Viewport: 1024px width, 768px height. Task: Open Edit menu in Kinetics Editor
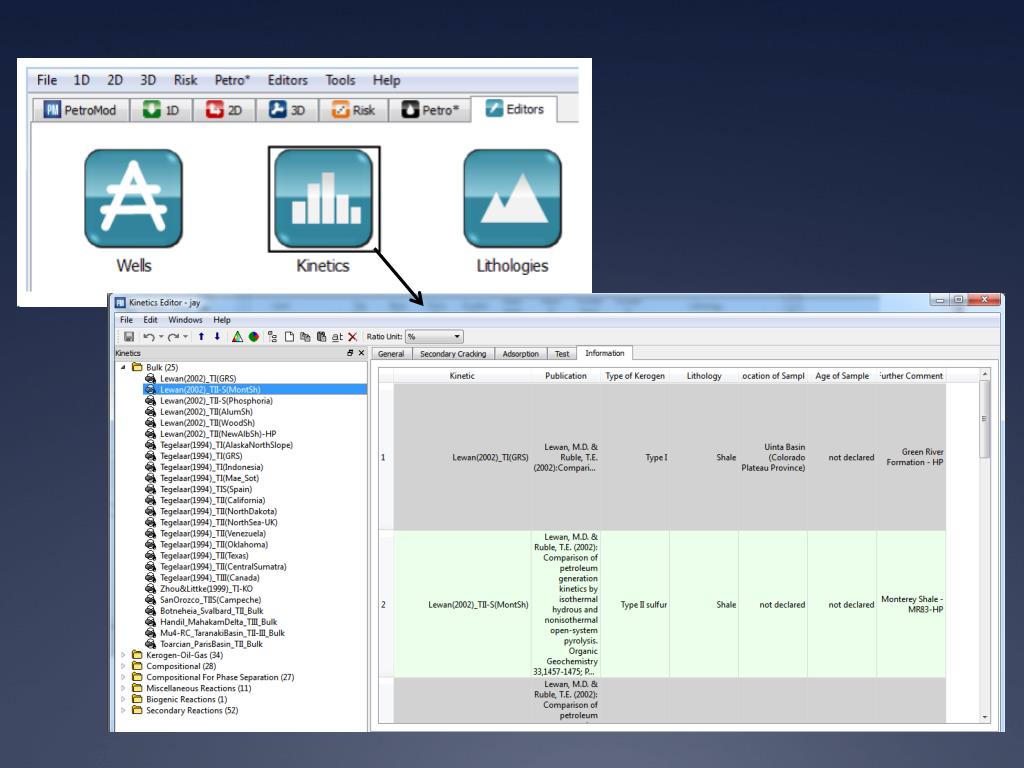[150, 319]
